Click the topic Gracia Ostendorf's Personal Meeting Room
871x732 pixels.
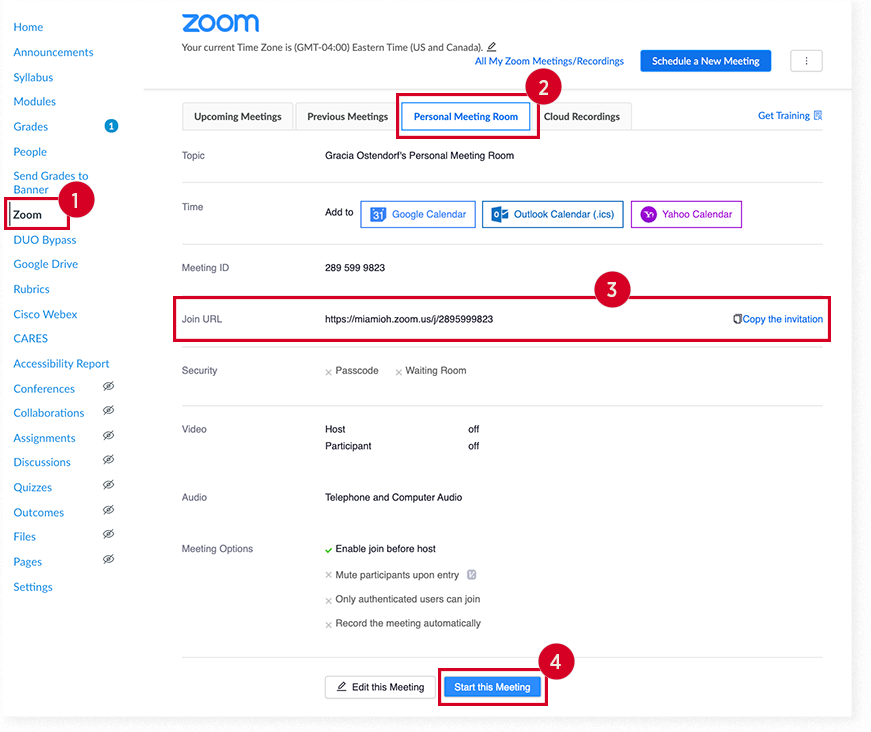click(419, 156)
